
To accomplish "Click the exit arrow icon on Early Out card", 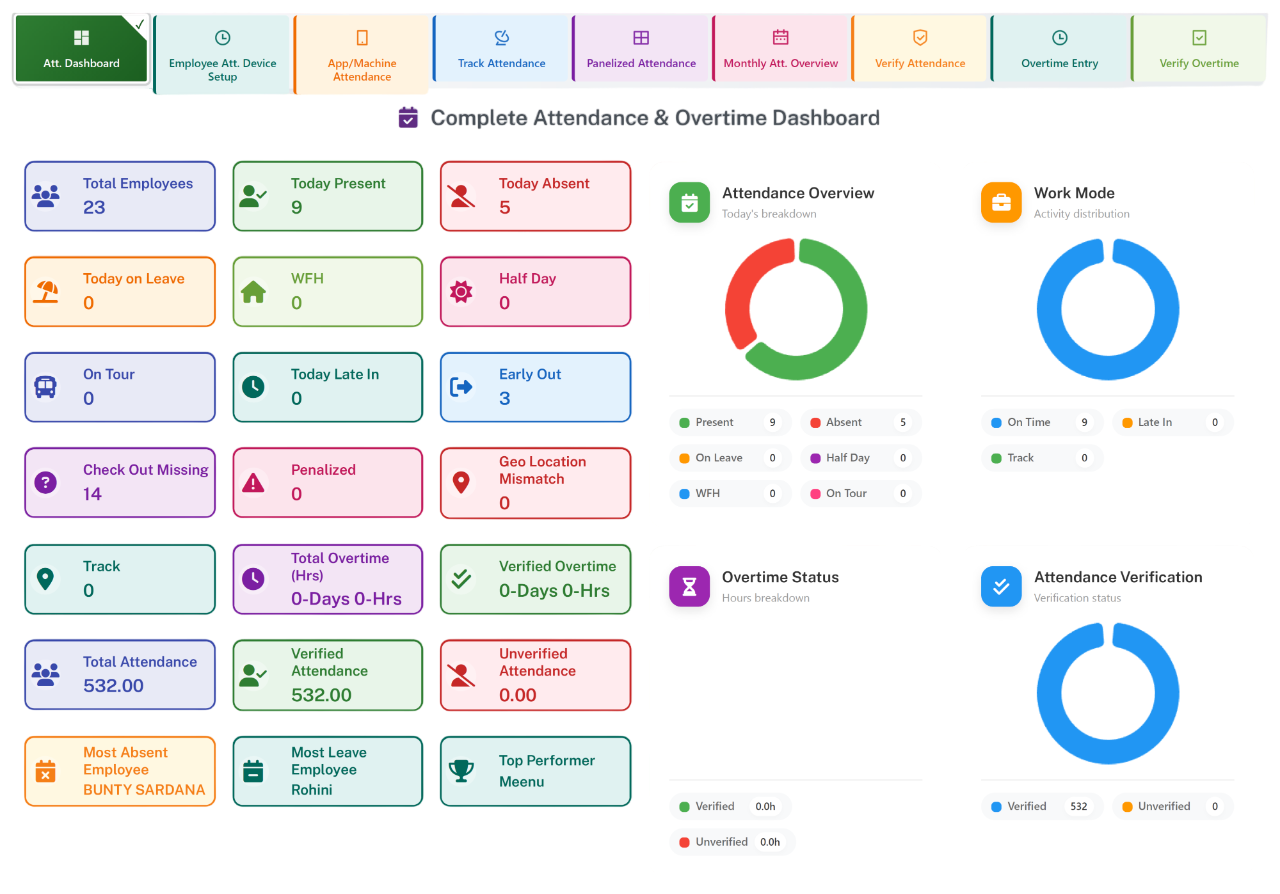I will (461, 387).
